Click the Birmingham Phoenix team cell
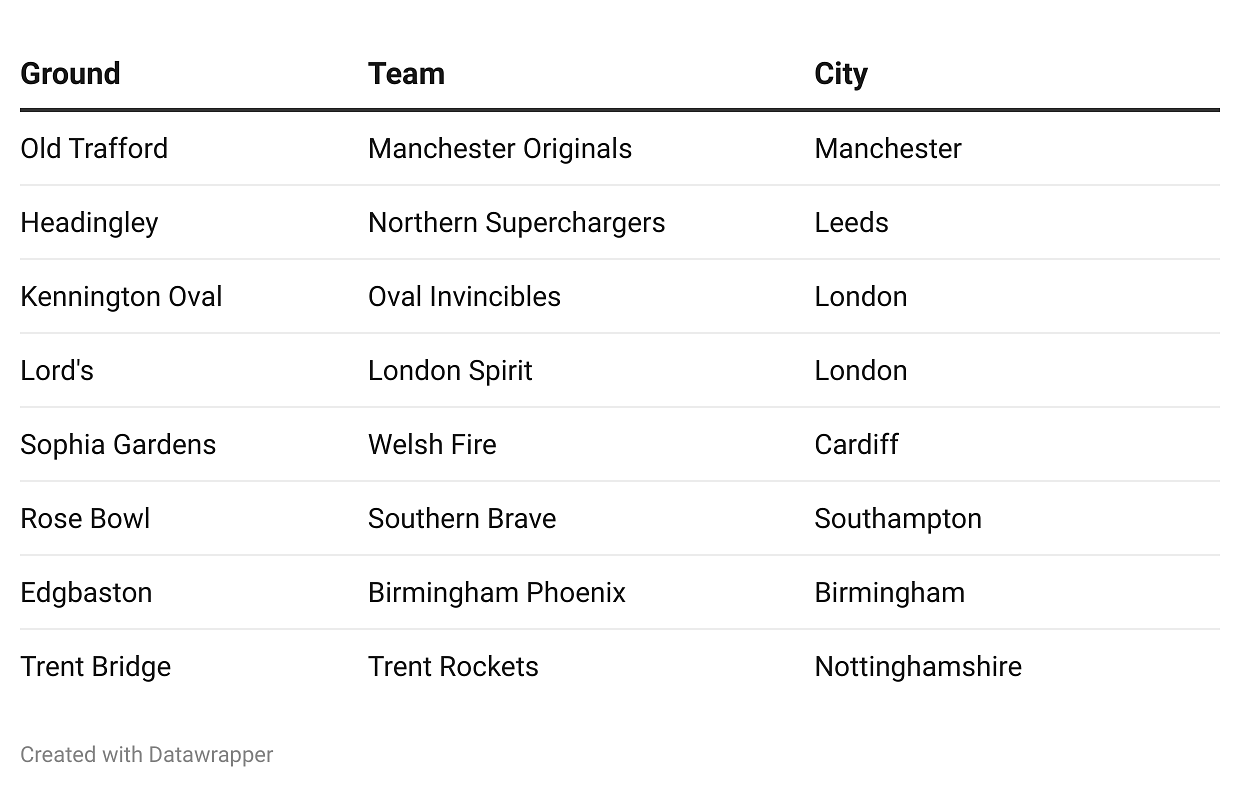 [497, 593]
